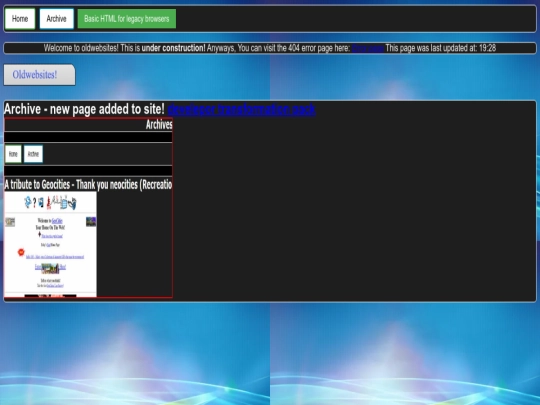The height and width of the screenshot is (405, 540).
Task: Click the blue swirl icon in Geocities preview
Action: coord(28,202)
